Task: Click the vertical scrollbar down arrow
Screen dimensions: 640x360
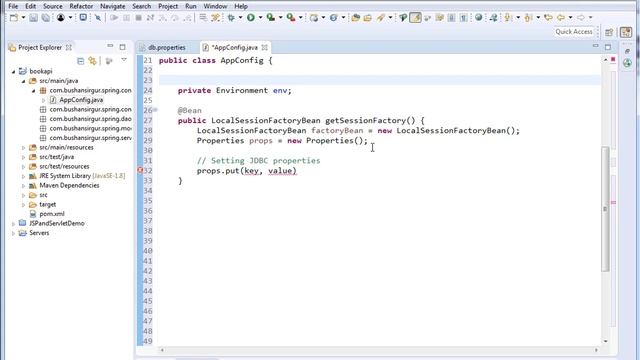Action: (x=605, y=341)
